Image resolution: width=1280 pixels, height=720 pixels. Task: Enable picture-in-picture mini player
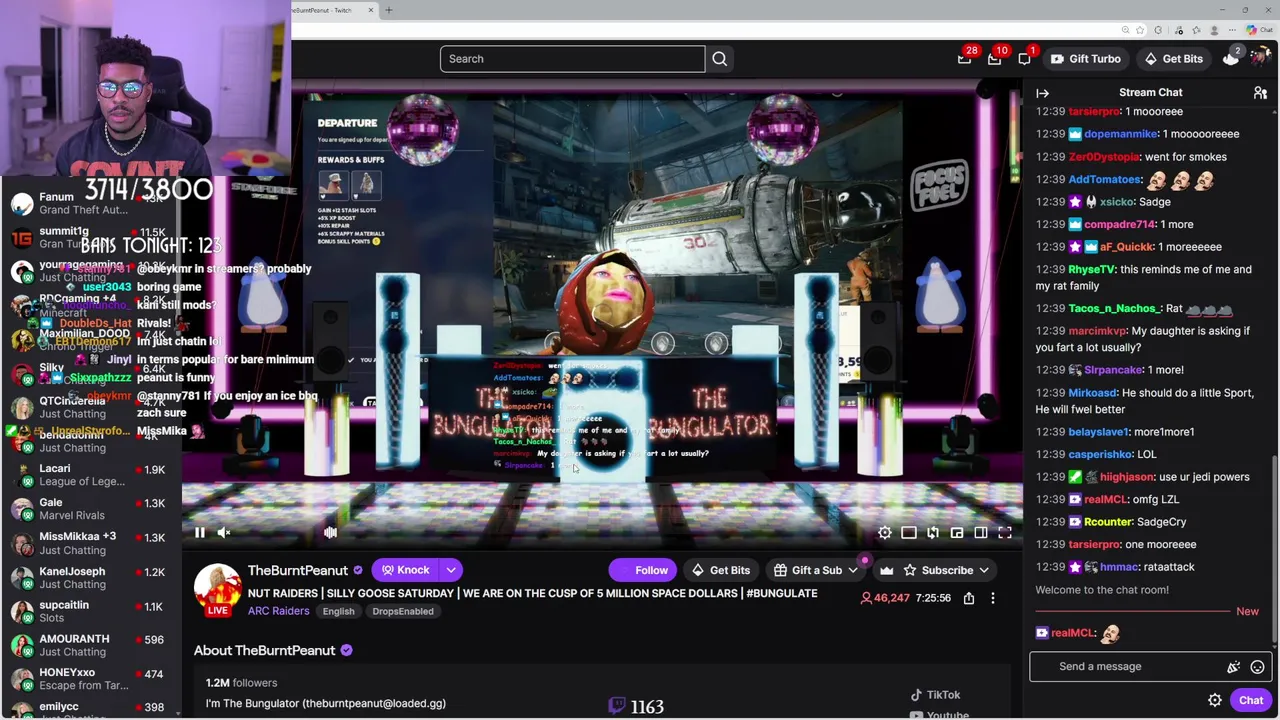tap(957, 533)
